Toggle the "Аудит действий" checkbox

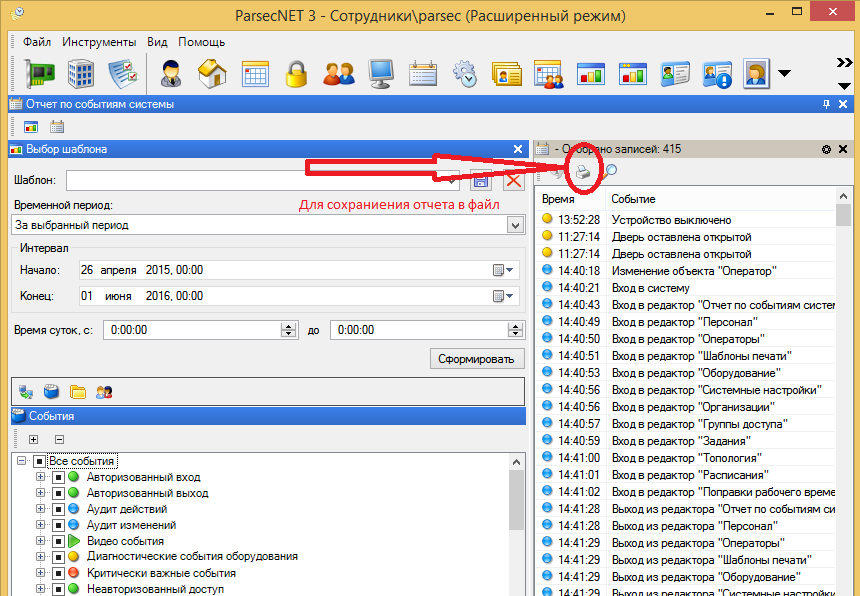click(x=59, y=509)
